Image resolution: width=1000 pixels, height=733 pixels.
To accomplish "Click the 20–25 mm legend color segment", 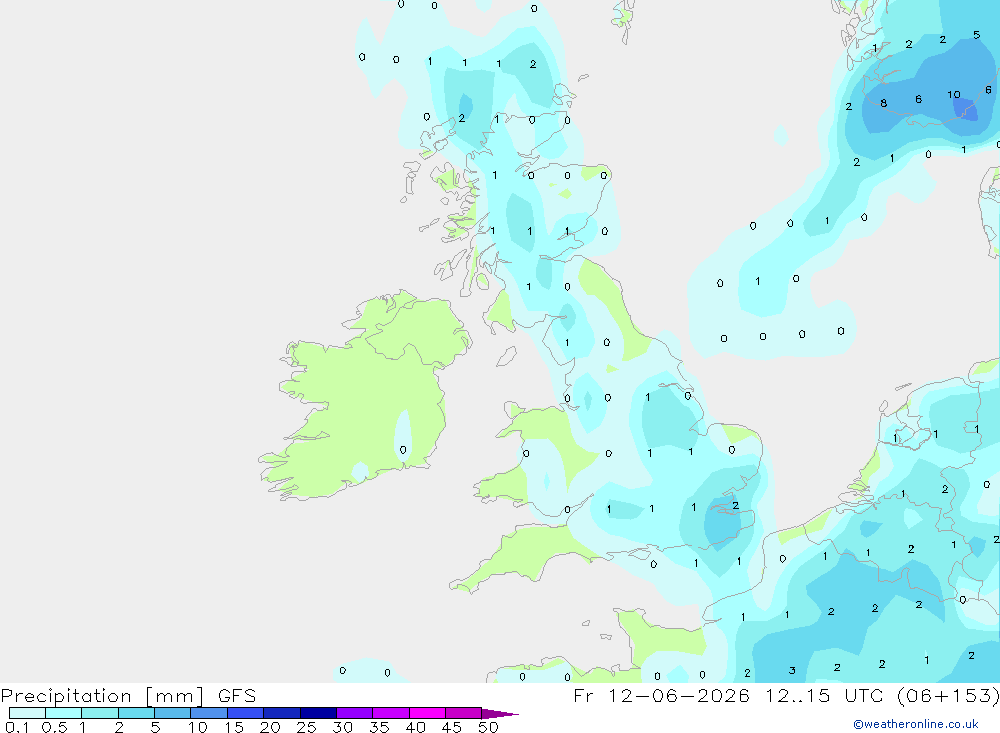I will [x=282, y=713].
